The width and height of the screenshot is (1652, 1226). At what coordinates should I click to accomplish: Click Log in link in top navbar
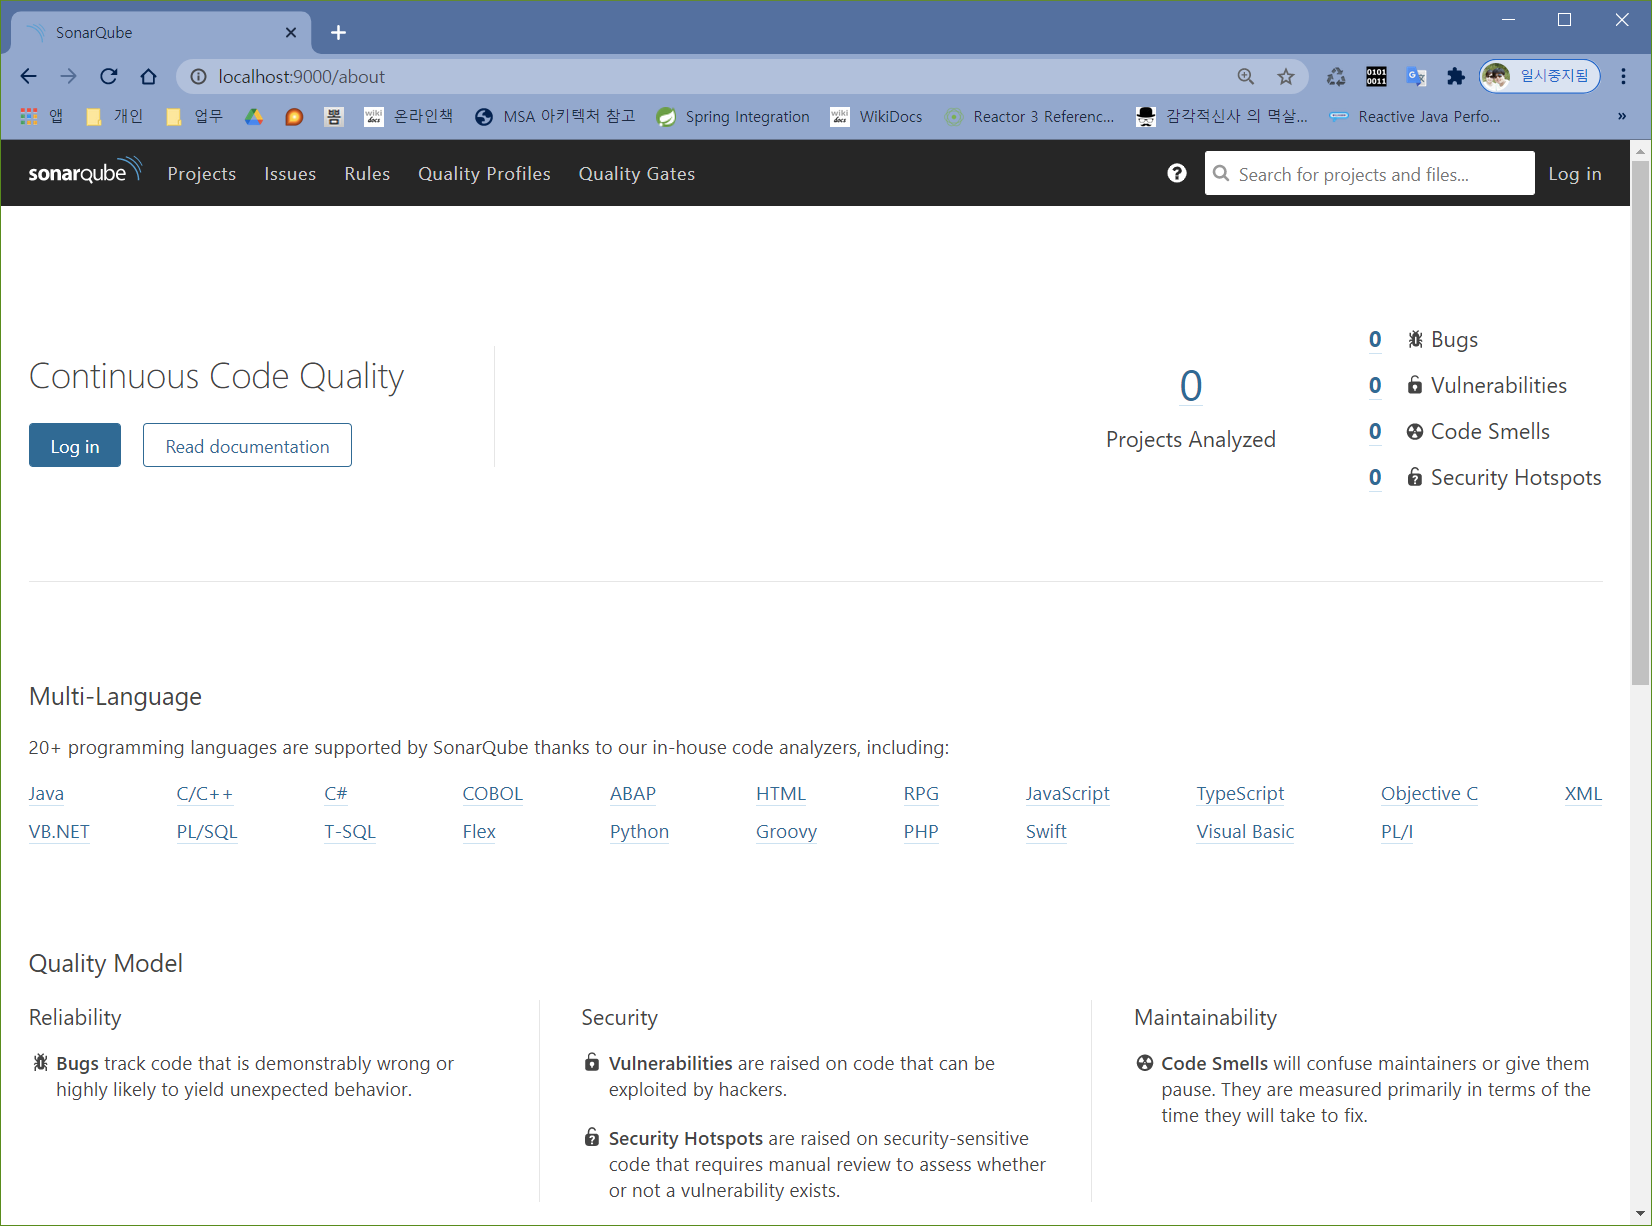pyautogui.click(x=1575, y=174)
